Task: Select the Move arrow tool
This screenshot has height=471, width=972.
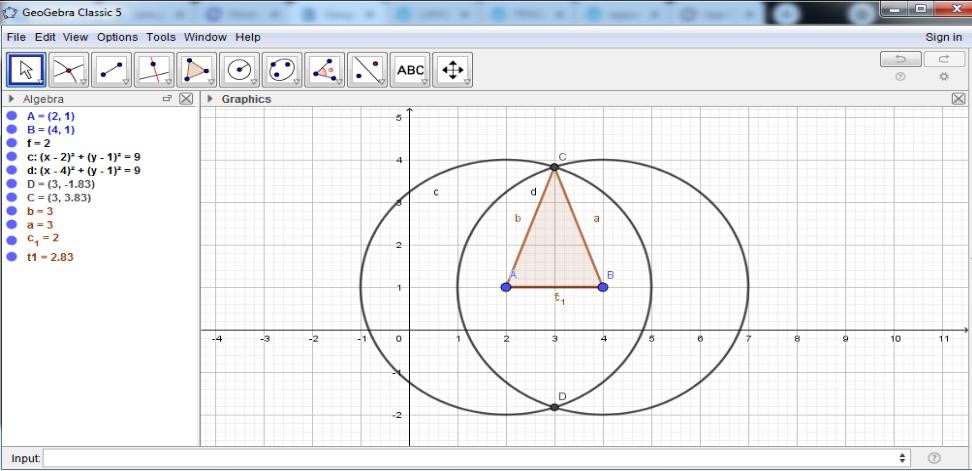Action: click(27, 70)
